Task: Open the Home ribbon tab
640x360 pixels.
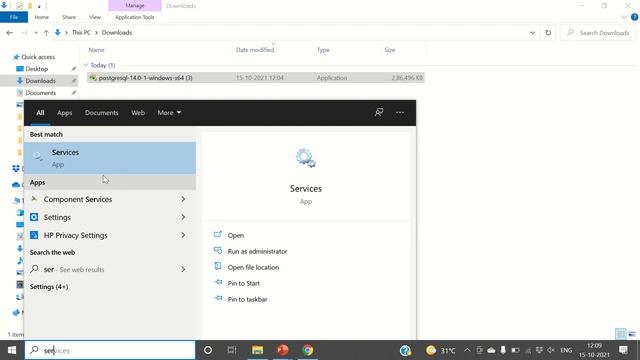Action: (x=42, y=17)
